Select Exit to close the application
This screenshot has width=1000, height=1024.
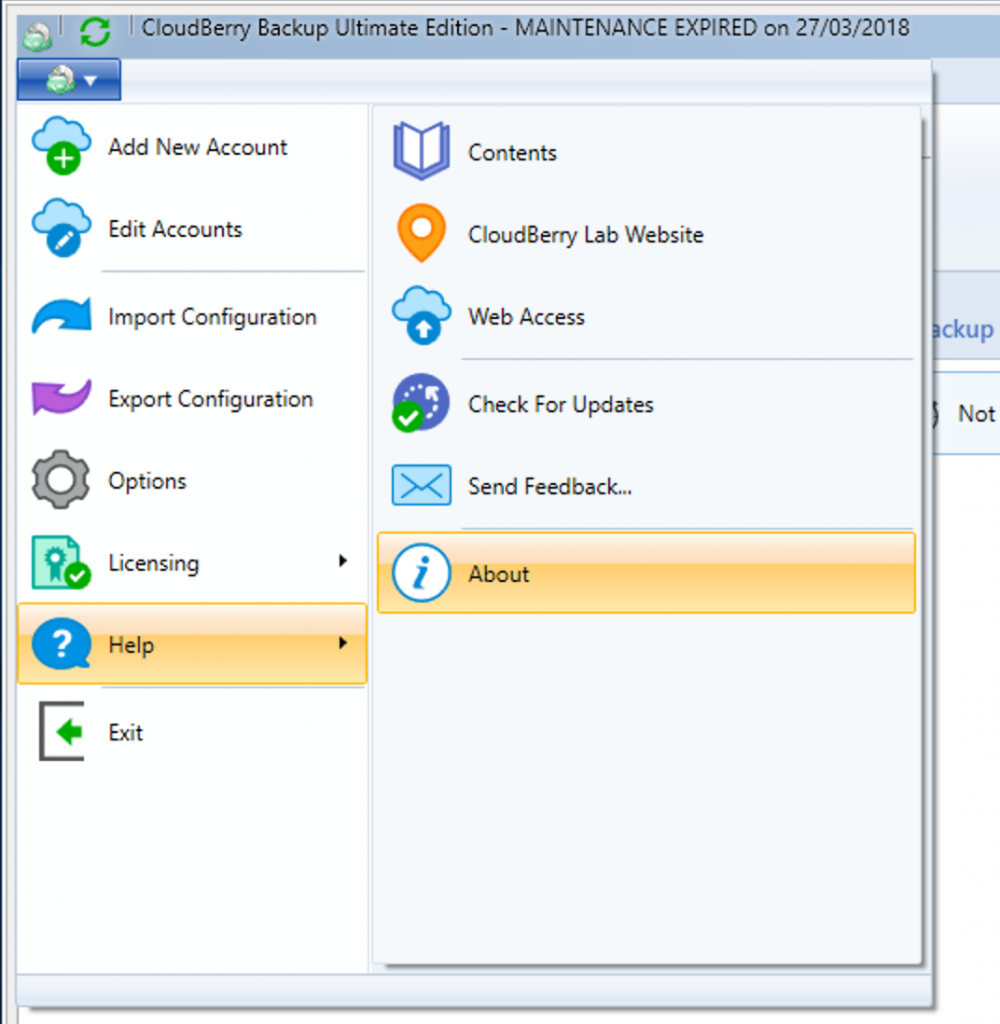click(192, 732)
